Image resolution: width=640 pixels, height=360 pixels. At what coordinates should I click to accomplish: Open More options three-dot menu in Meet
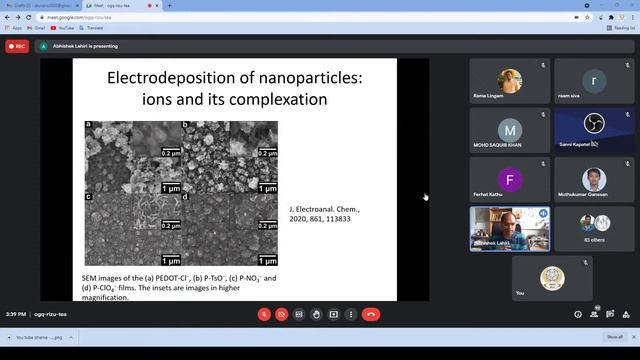tap(351, 314)
